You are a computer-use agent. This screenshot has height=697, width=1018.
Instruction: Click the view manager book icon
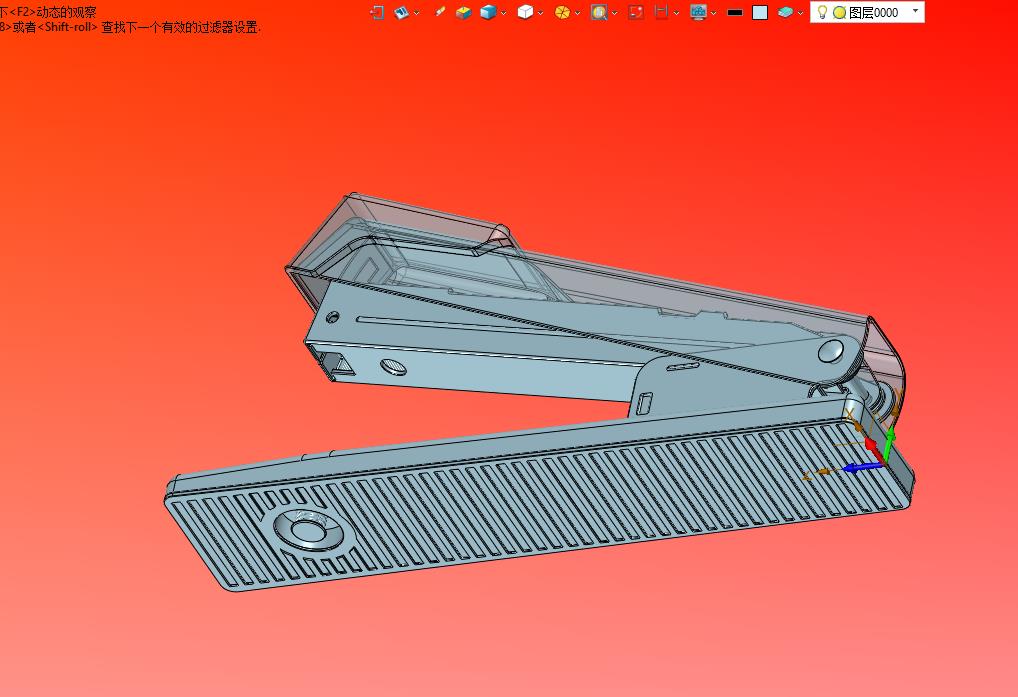[x=401, y=12]
